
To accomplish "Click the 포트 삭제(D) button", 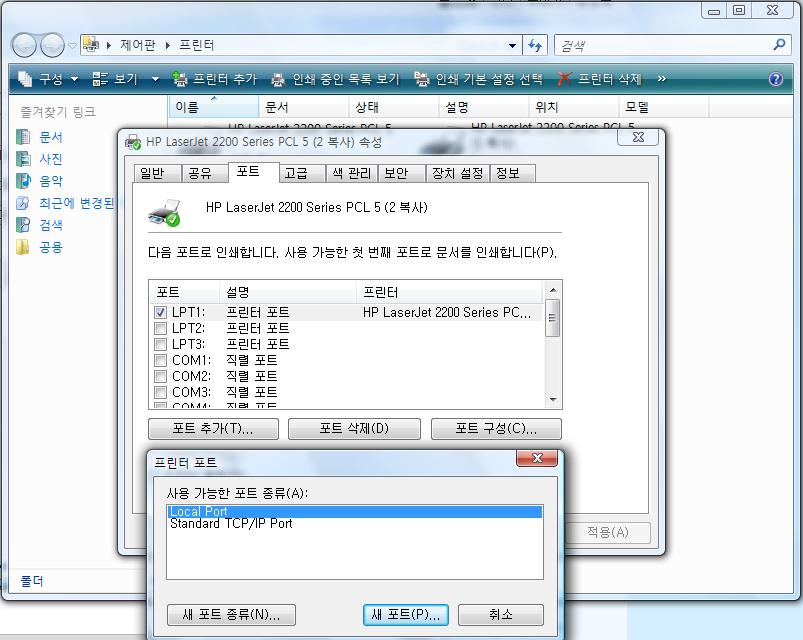I will pos(354,429).
